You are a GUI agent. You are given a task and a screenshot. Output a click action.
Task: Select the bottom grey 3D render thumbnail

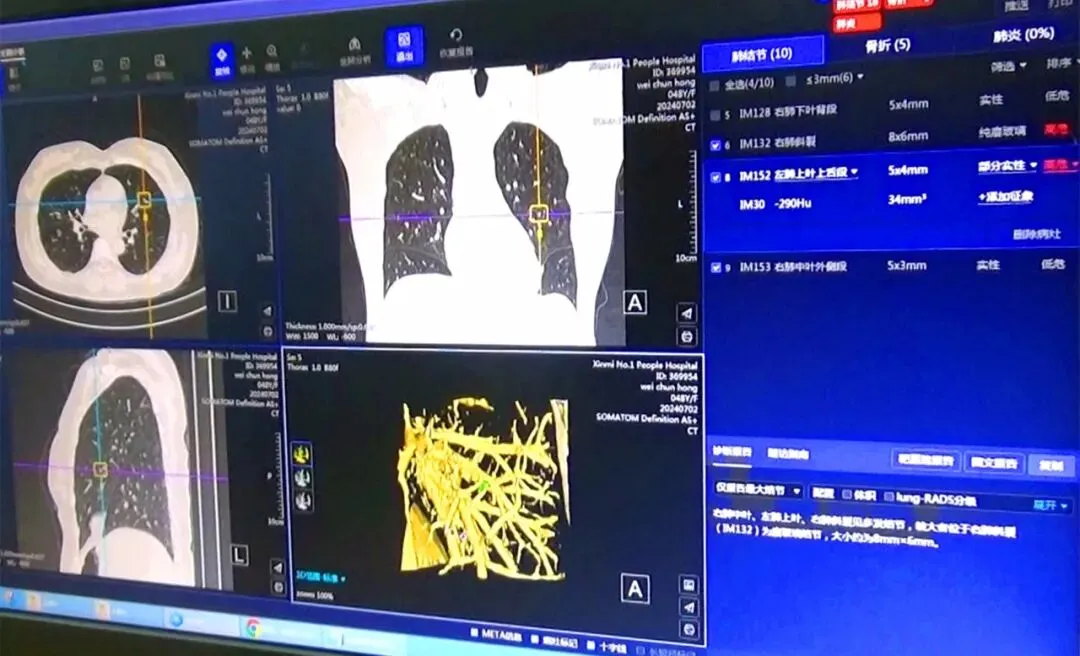click(303, 500)
